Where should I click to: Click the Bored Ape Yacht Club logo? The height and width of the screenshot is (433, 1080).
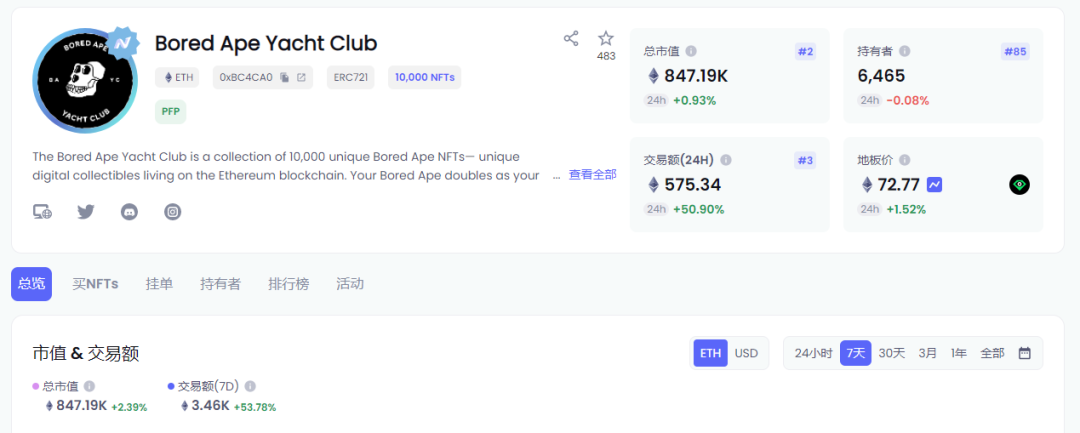tap(85, 81)
